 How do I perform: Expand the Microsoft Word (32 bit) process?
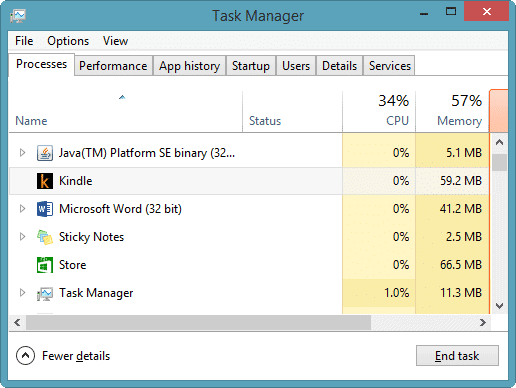coord(22,209)
